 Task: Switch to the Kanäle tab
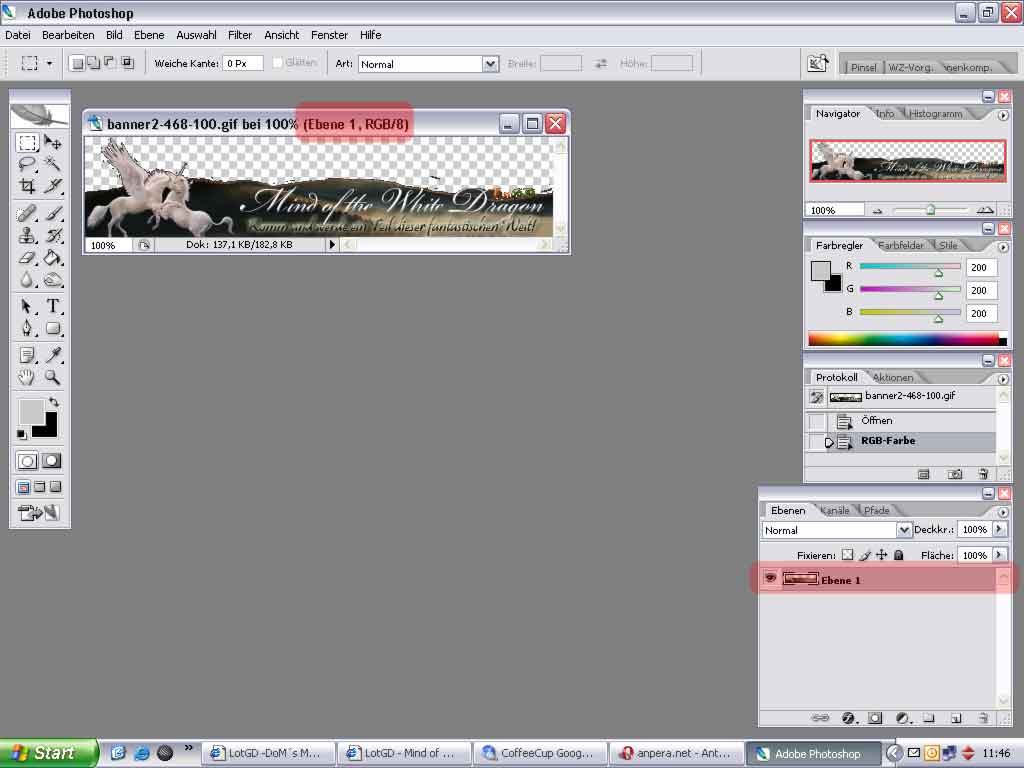pos(834,510)
